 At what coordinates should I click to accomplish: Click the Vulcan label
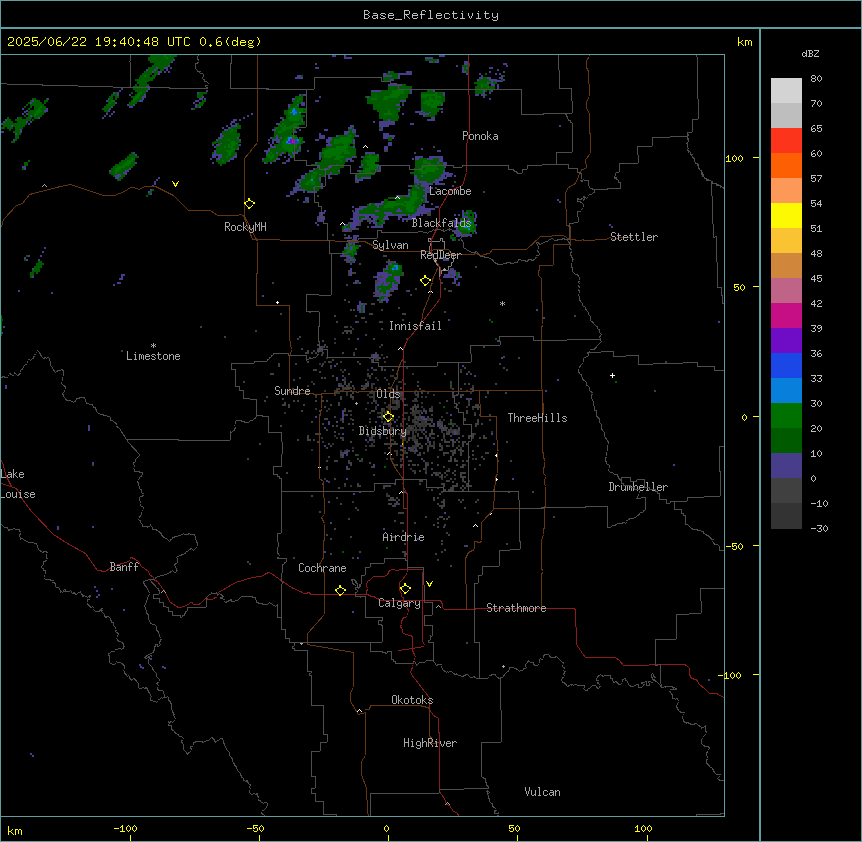tap(542, 792)
